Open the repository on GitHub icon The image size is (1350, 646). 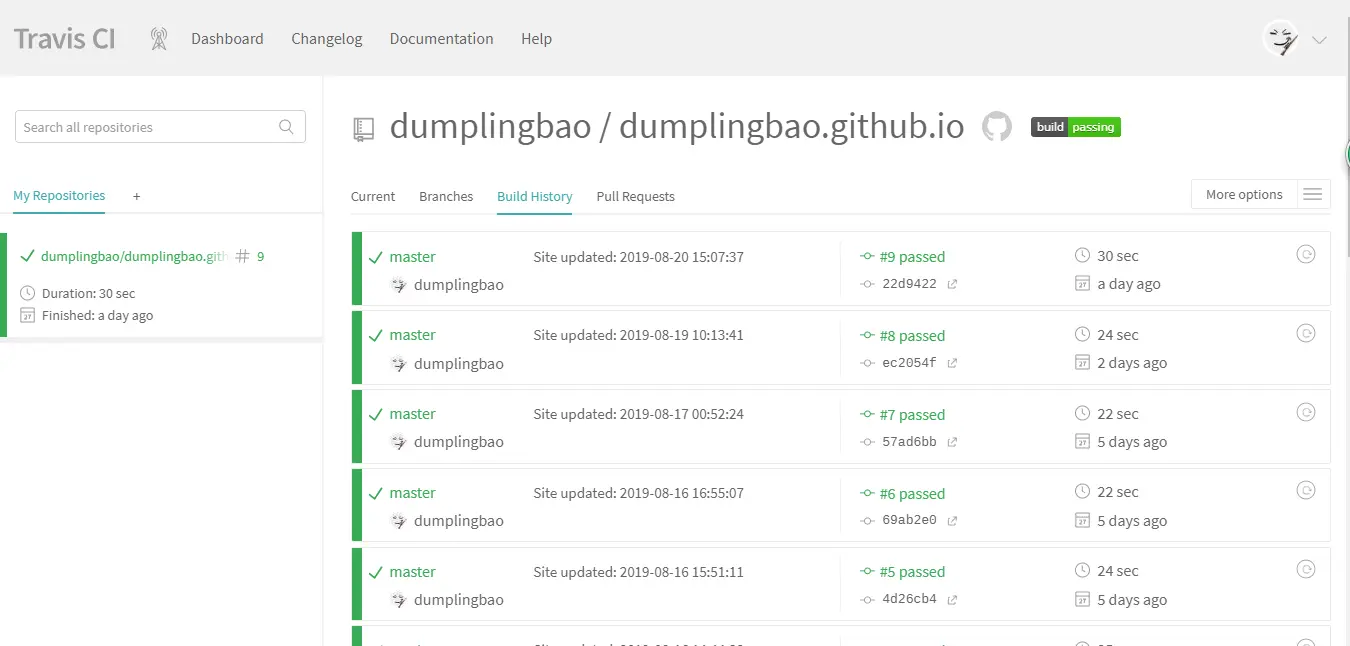coord(996,127)
